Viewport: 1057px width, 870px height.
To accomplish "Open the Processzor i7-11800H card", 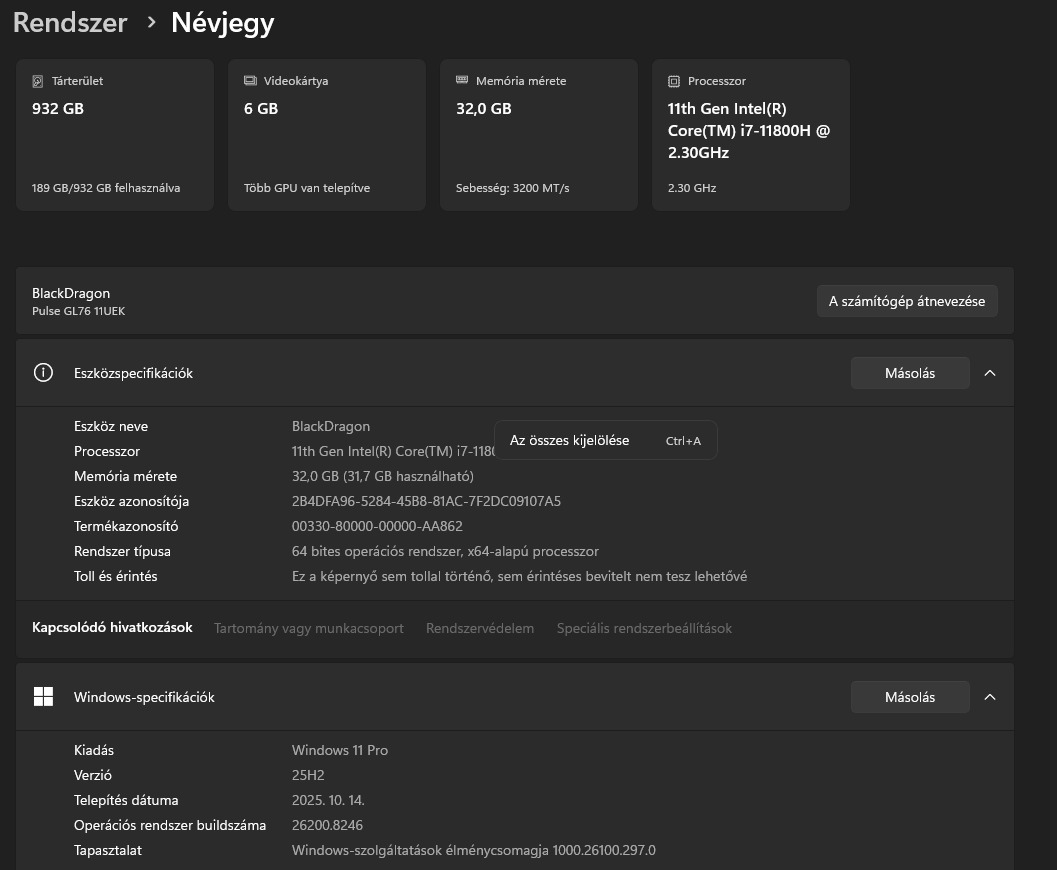I will click(751, 135).
